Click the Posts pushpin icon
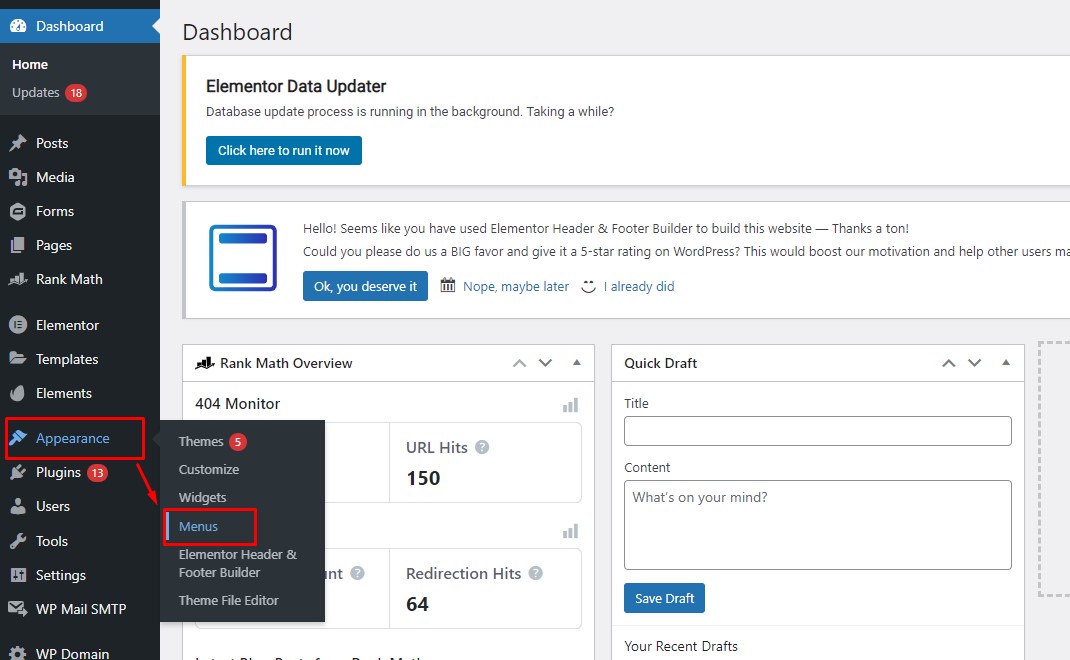The width and height of the screenshot is (1070, 660). (18, 143)
